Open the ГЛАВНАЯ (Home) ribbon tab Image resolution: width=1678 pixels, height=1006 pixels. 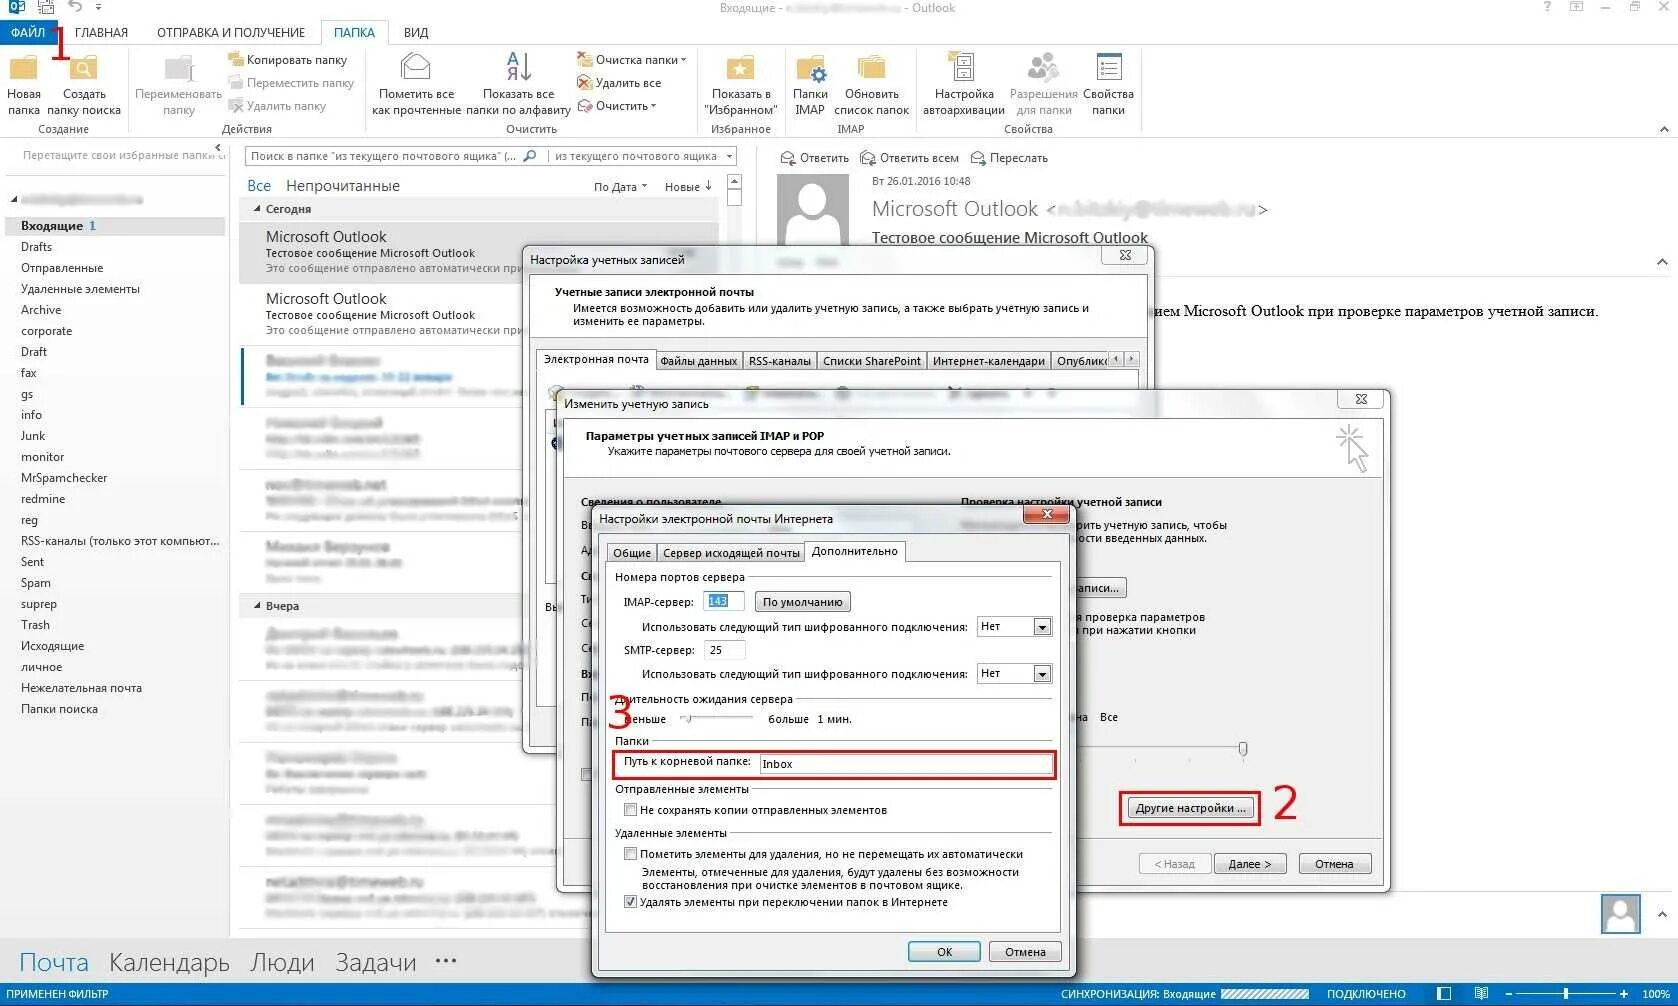pyautogui.click(x=101, y=32)
